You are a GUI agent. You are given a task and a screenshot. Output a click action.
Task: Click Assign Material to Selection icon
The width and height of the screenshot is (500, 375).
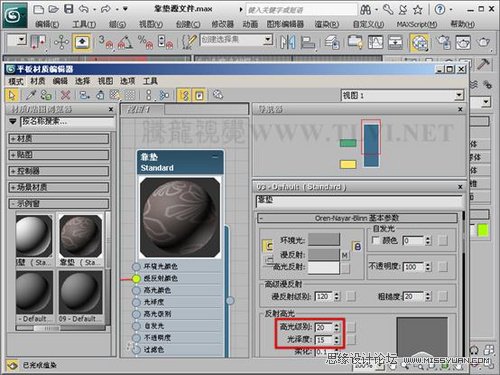tap(46, 95)
